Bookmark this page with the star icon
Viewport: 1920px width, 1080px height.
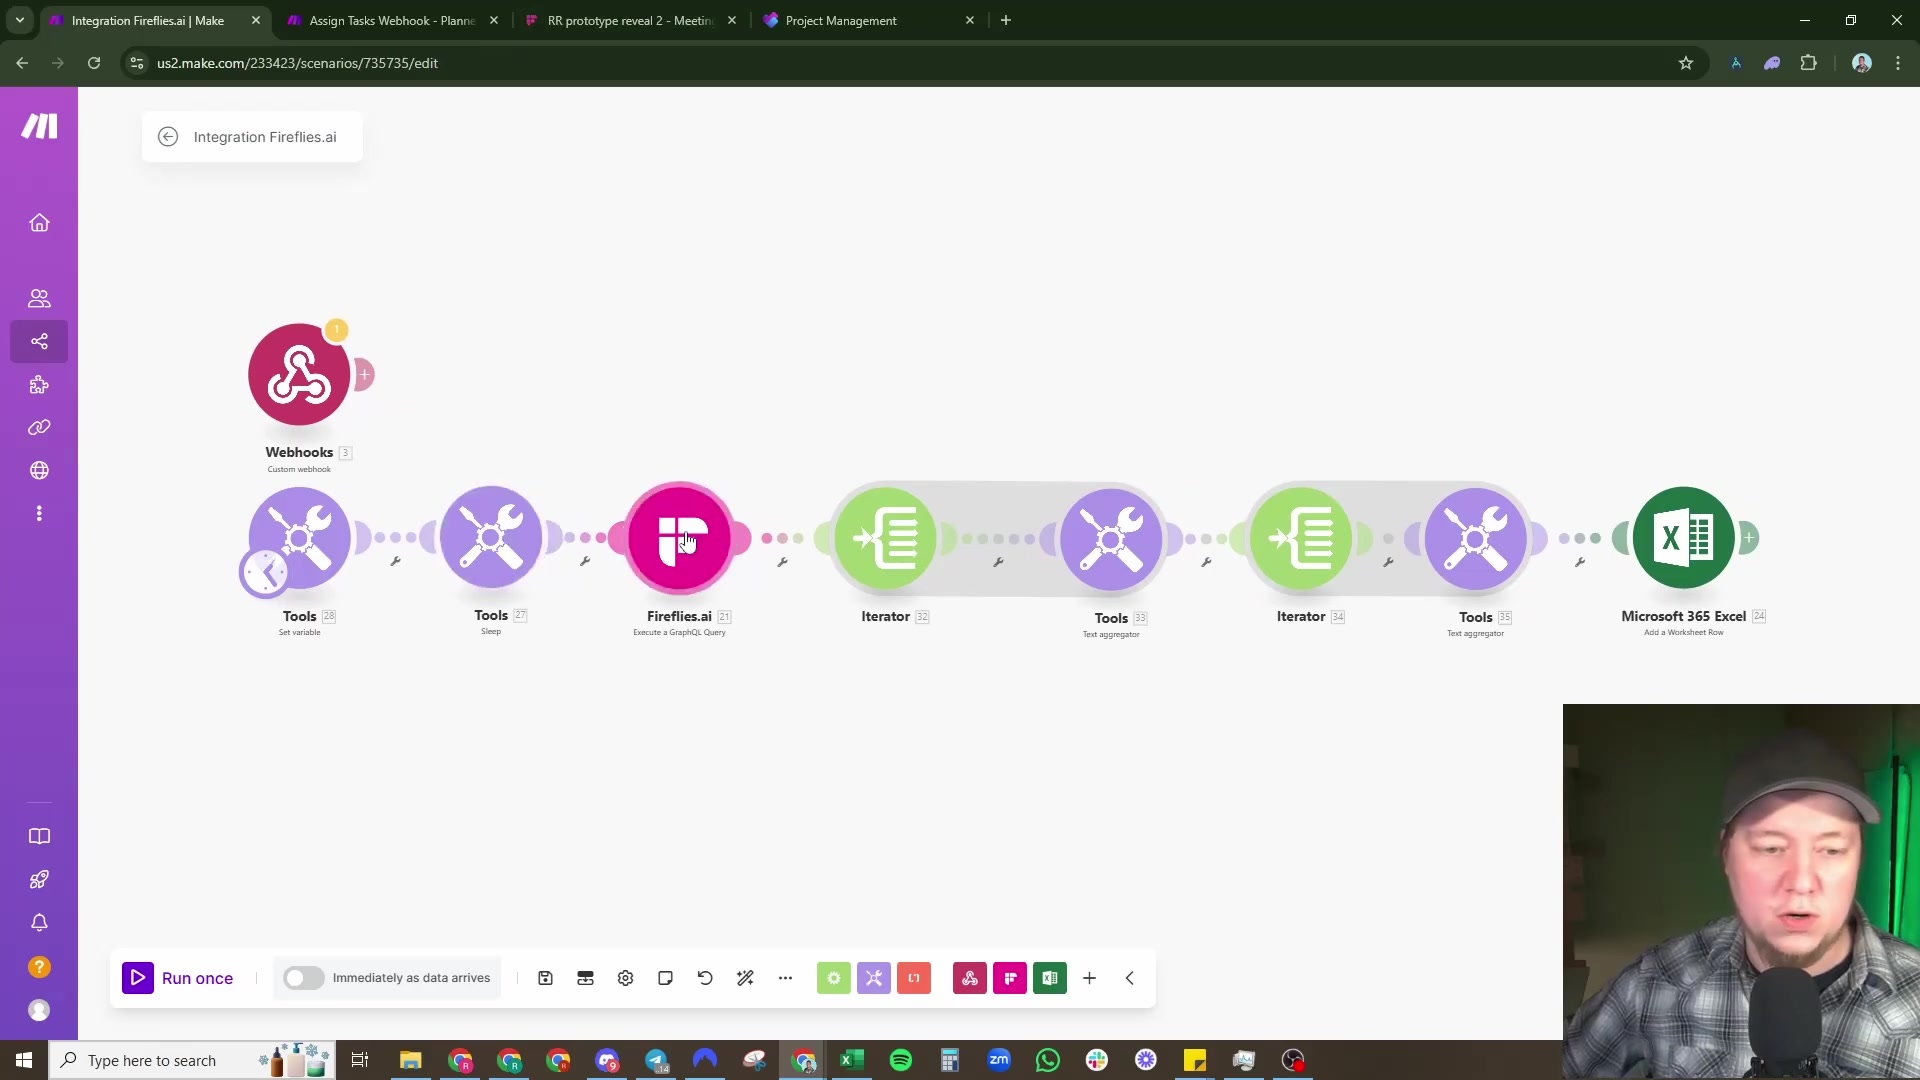coord(1686,63)
